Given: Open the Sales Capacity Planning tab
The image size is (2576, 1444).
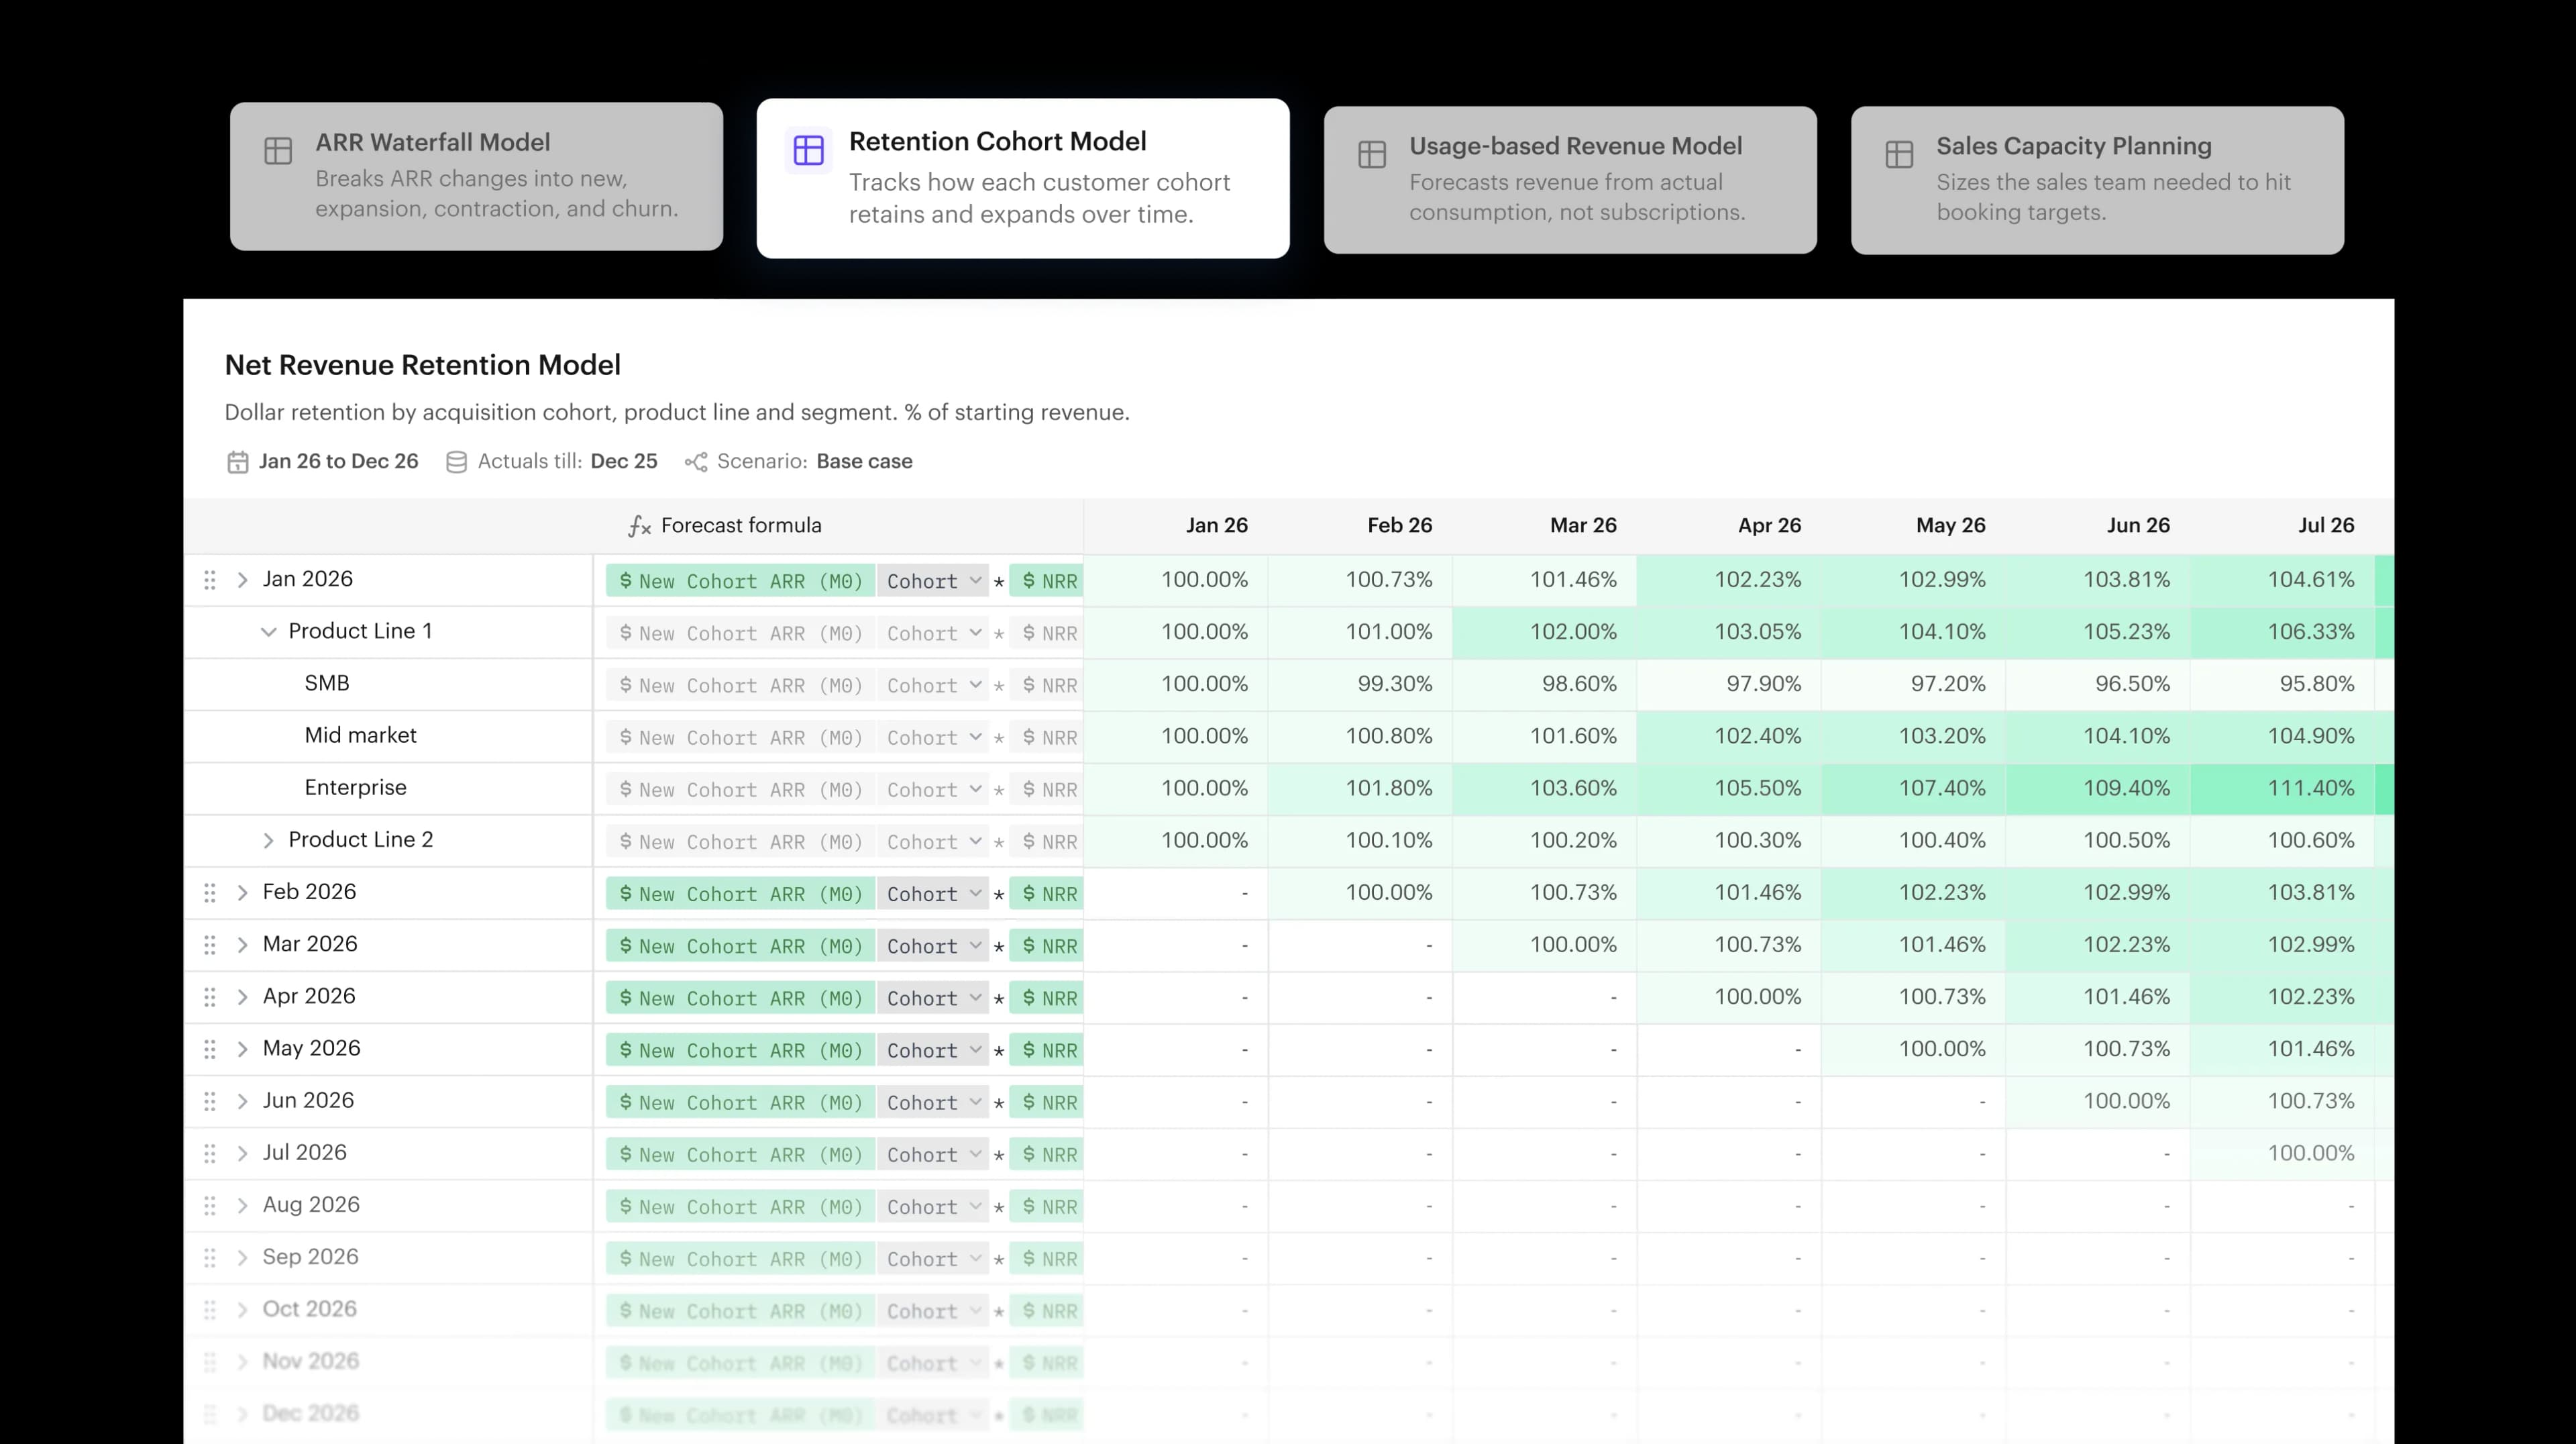Looking at the screenshot, I should point(2097,180).
